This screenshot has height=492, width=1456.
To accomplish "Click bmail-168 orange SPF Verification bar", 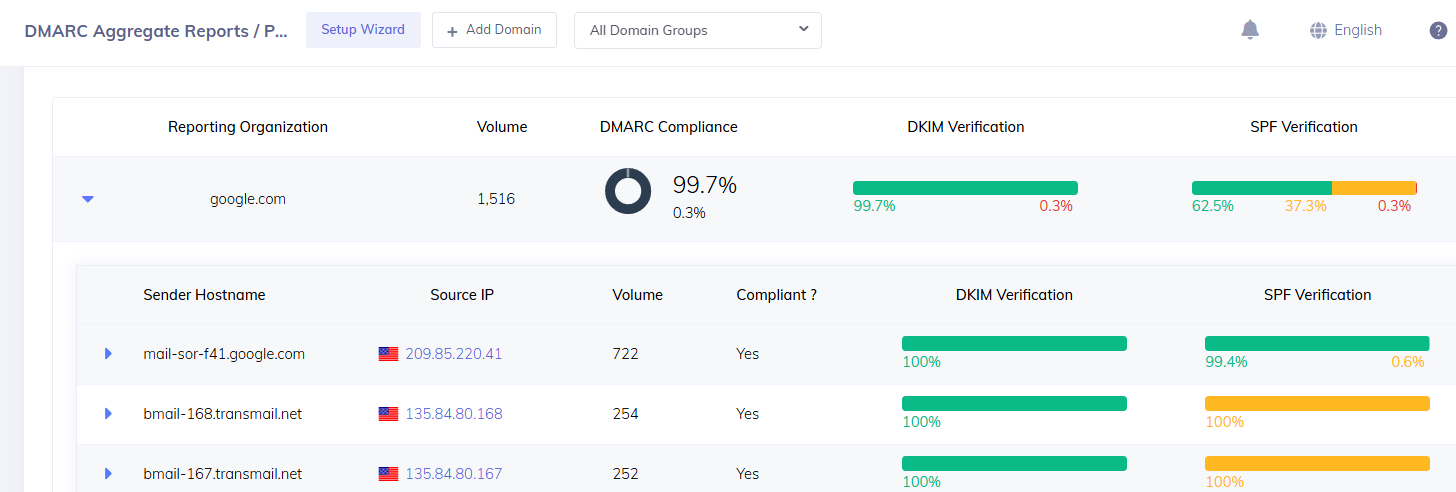I will (1317, 403).
